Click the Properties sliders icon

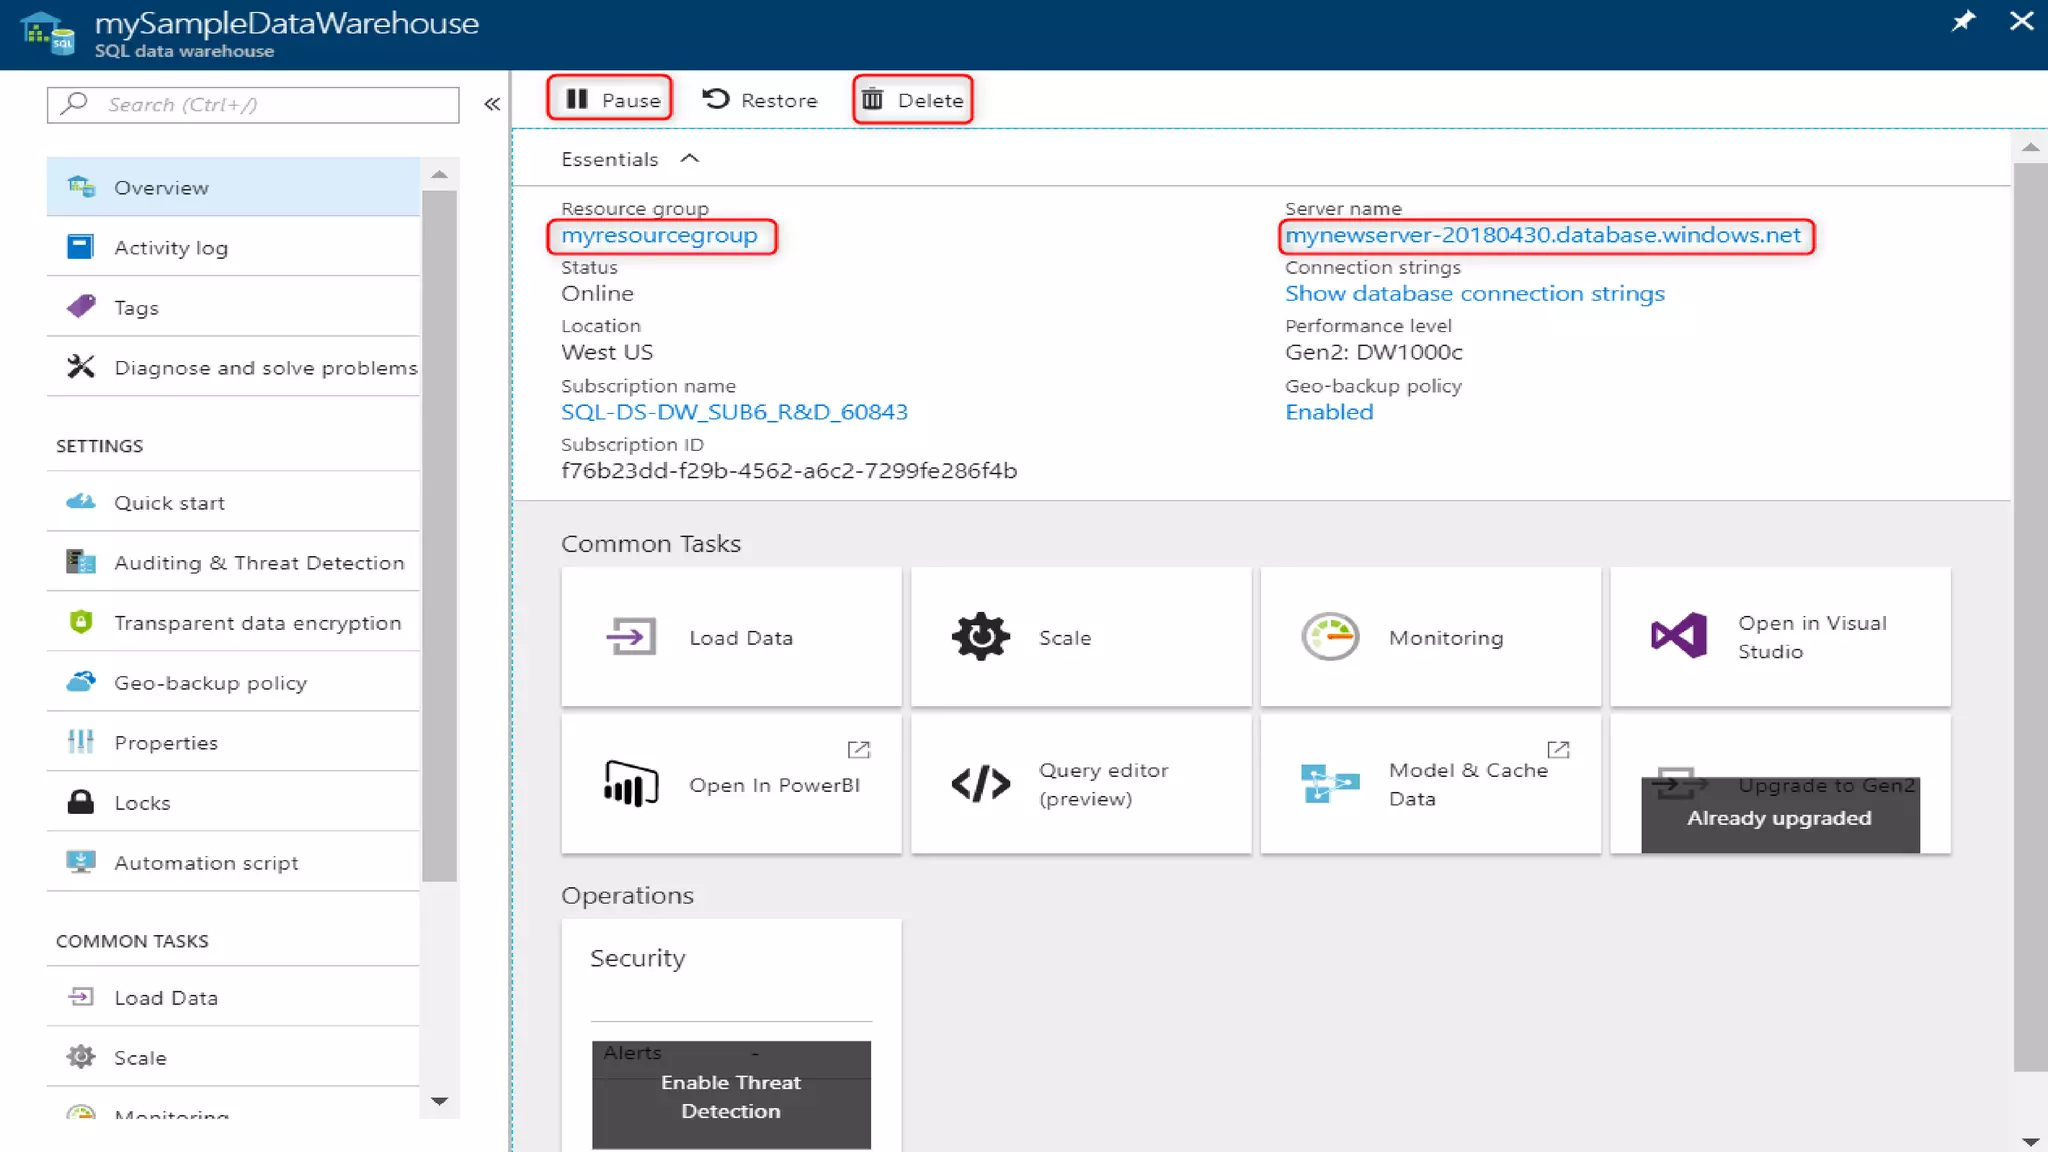81,741
